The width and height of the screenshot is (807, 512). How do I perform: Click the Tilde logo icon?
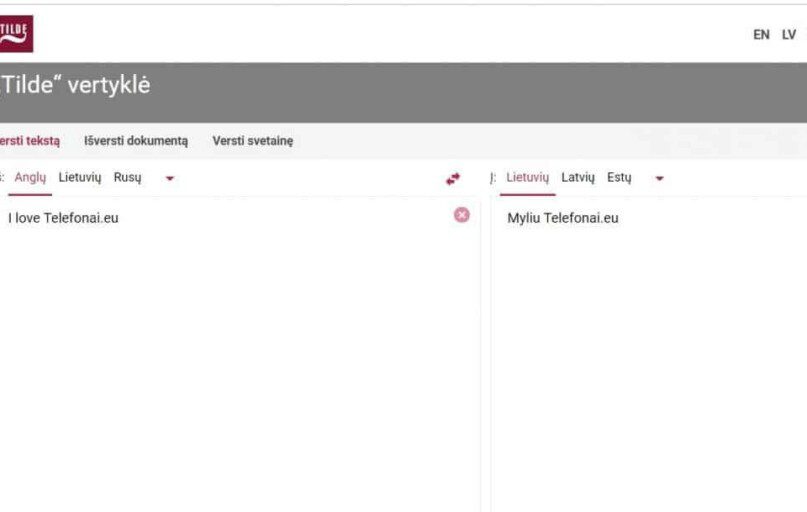click(15, 33)
